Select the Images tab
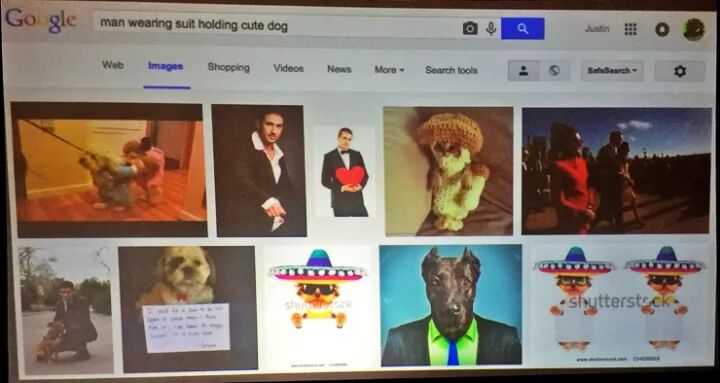720x383 pixels. pos(166,67)
